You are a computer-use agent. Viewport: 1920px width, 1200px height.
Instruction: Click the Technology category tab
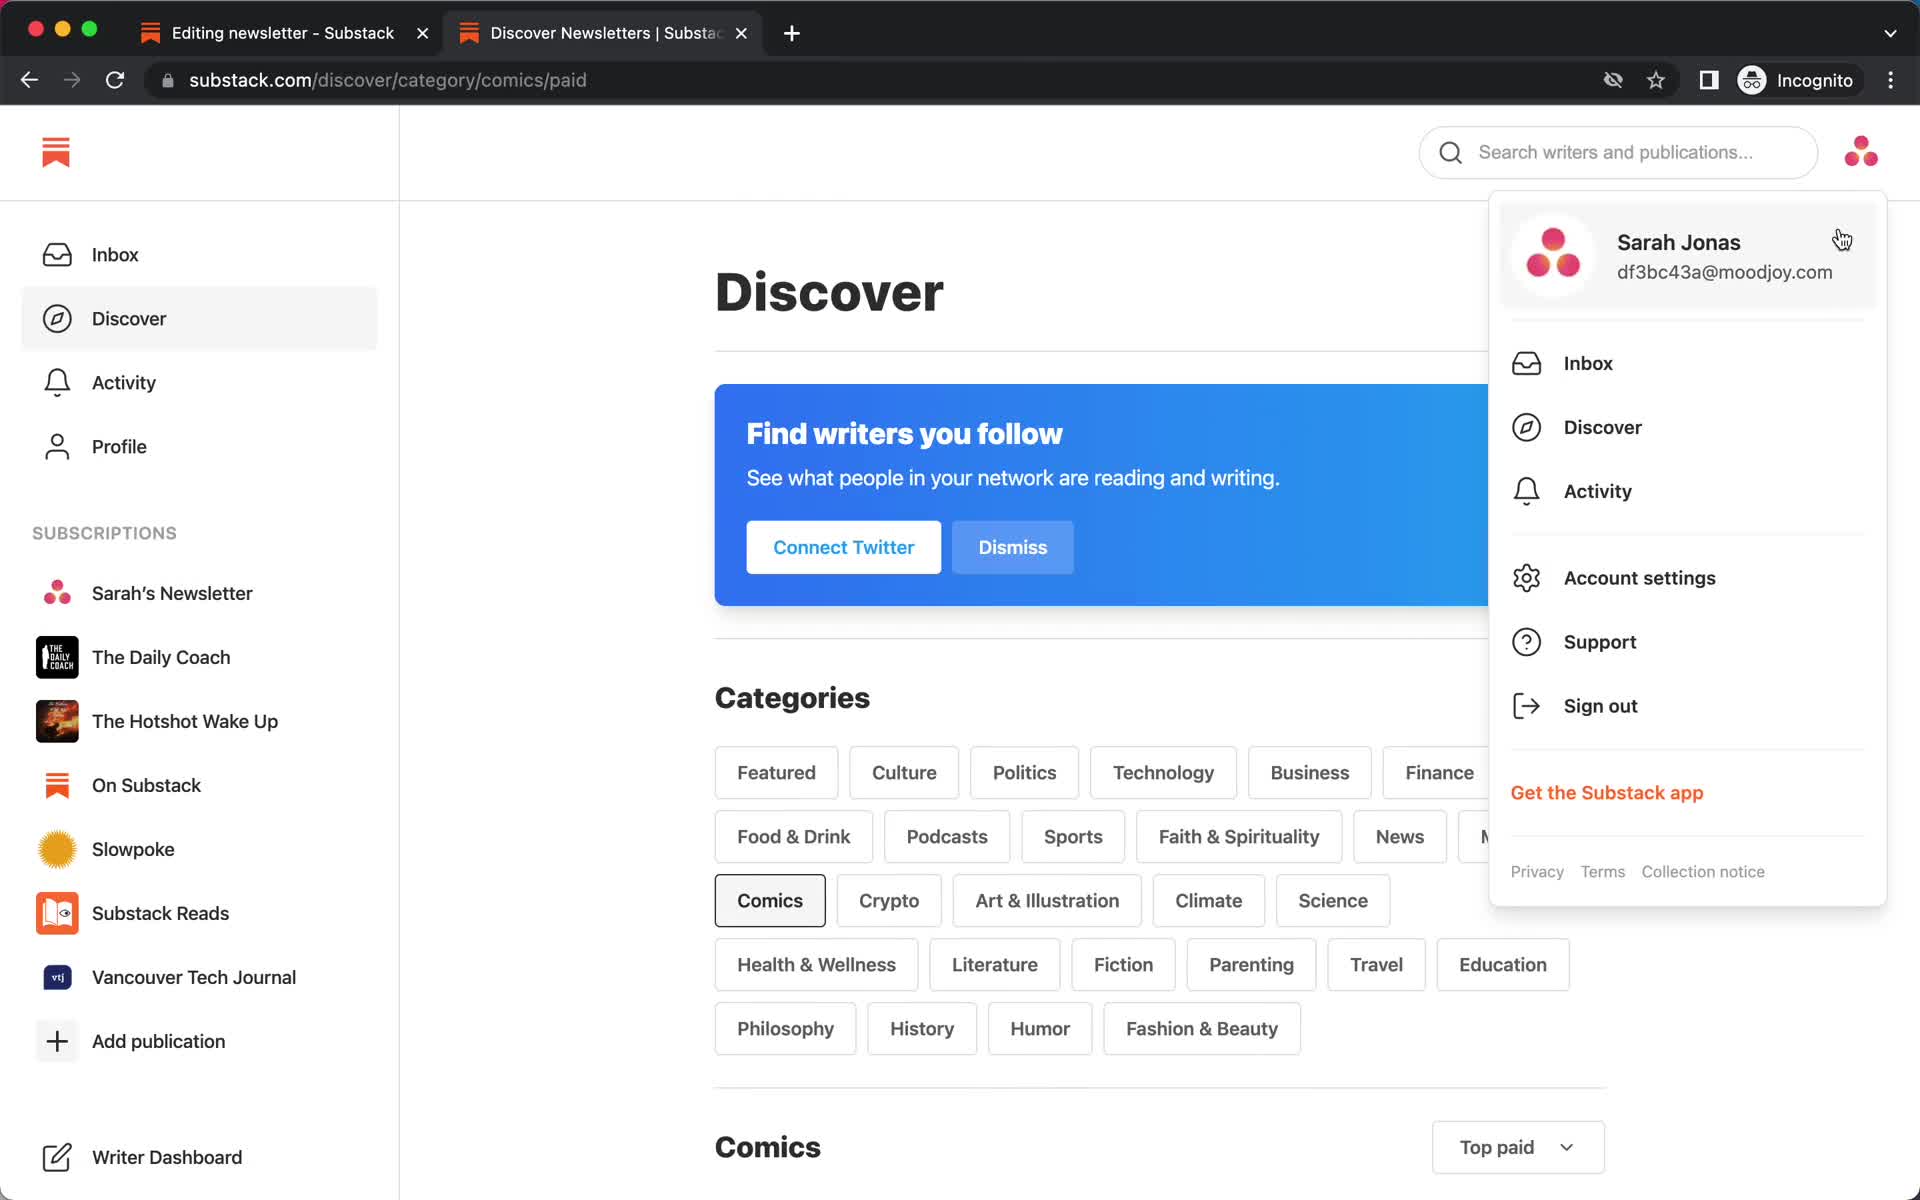click(1165, 771)
